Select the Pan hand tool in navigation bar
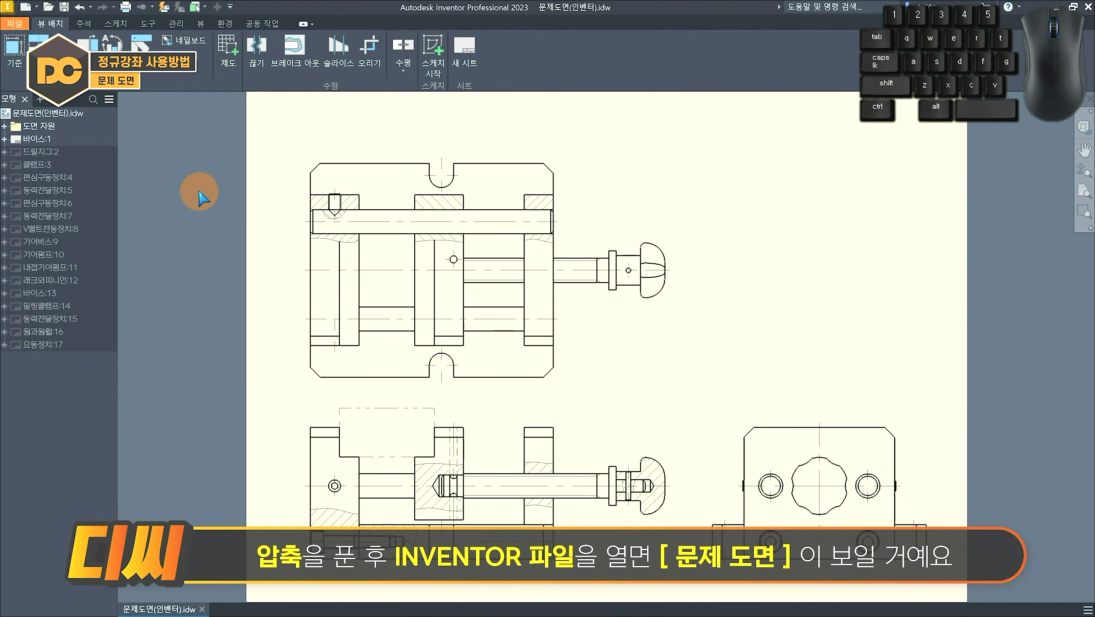 (1084, 149)
